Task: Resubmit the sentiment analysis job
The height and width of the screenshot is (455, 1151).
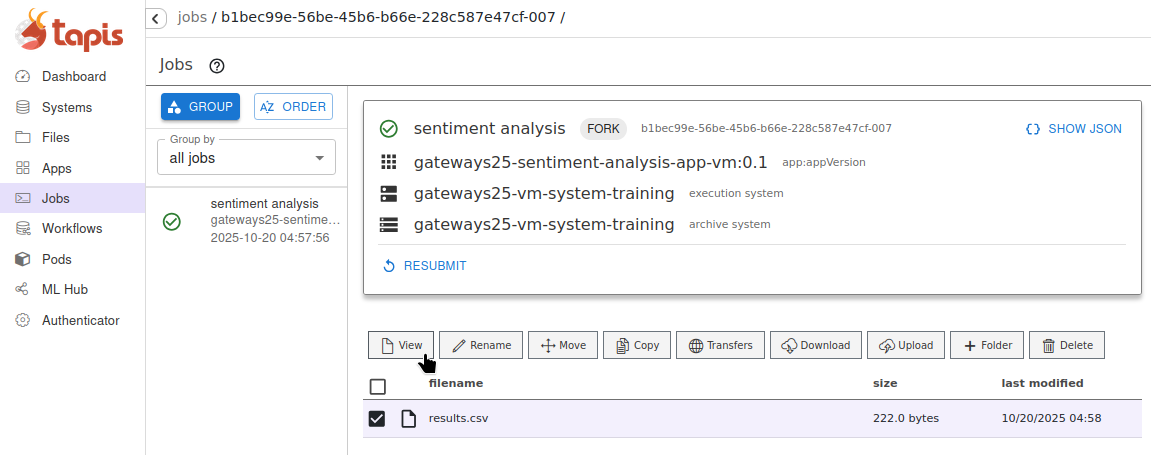Action: point(425,266)
